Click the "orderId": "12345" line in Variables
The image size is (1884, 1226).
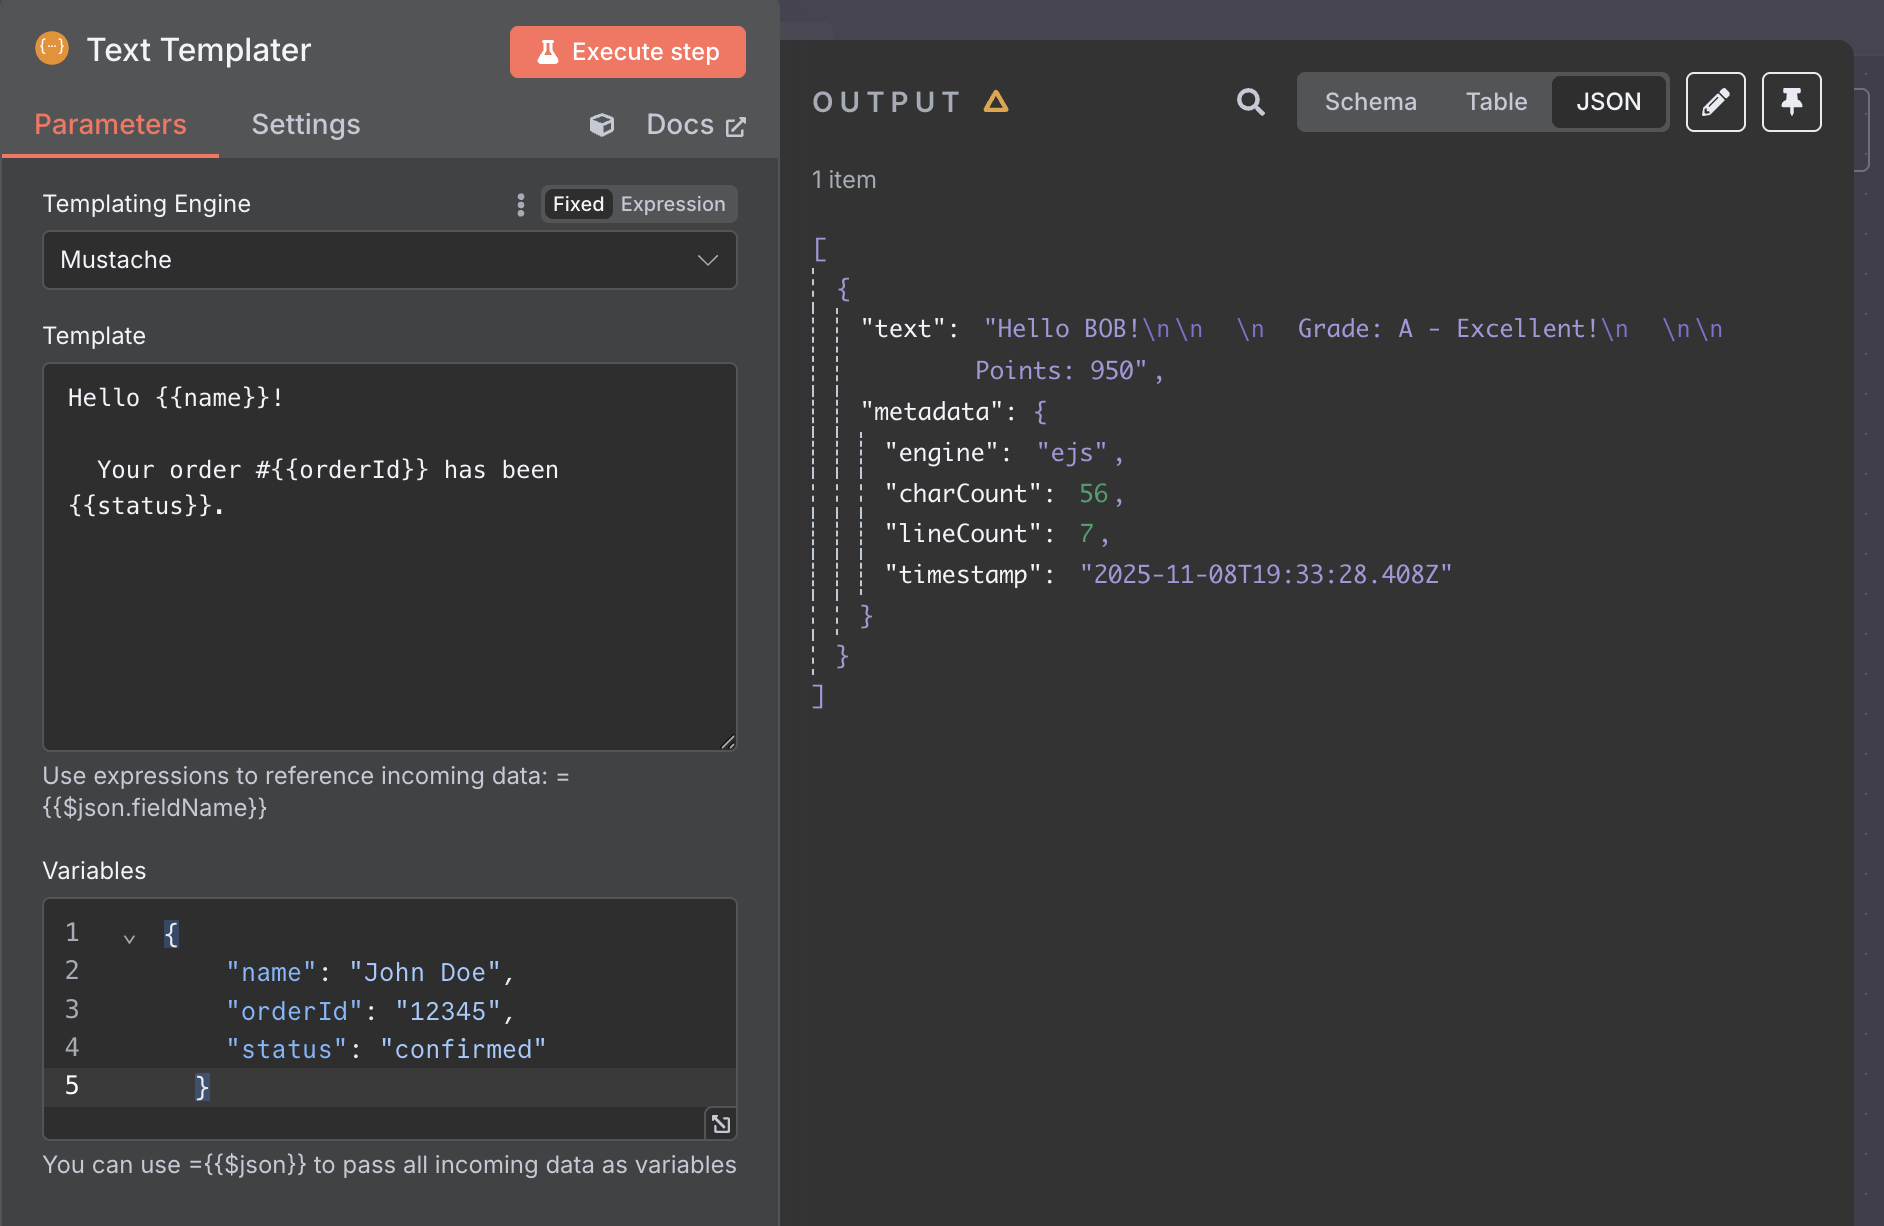370,1011
